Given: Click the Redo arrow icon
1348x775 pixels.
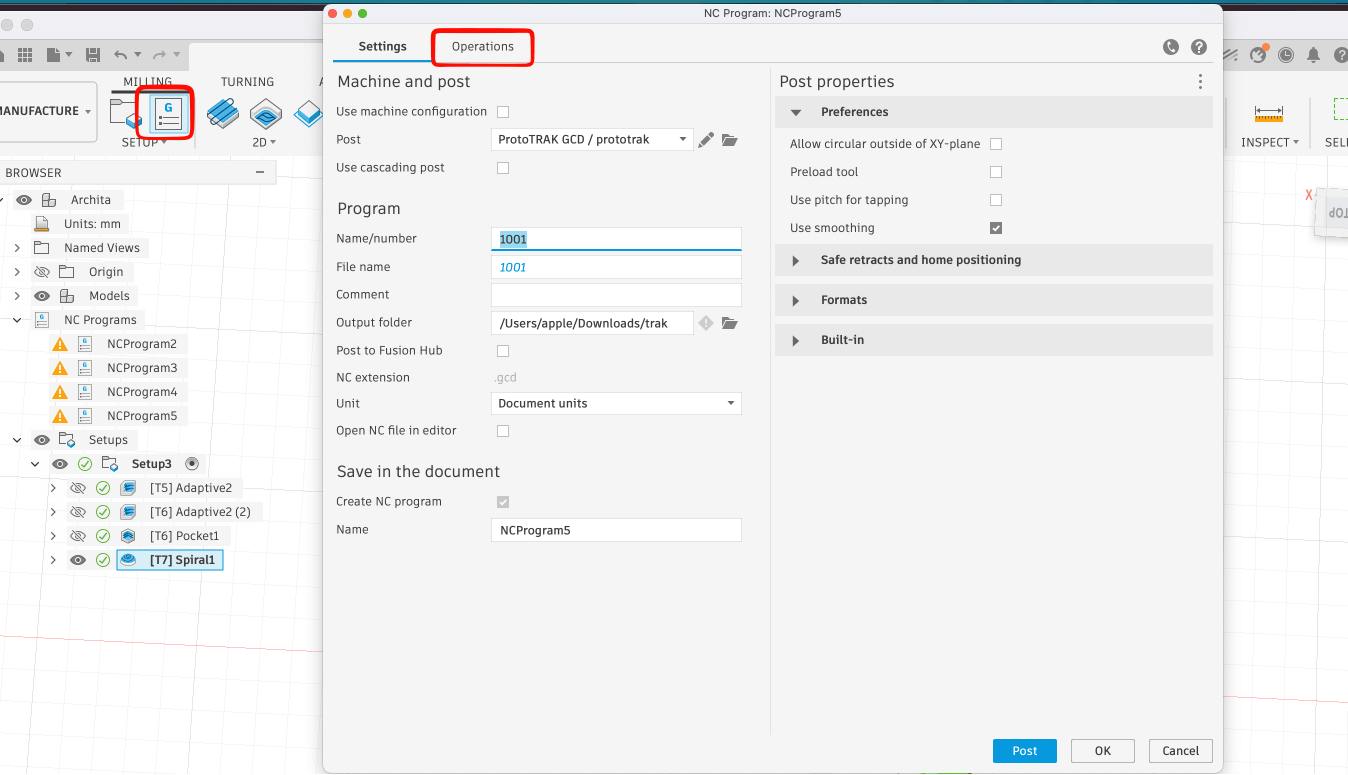Looking at the screenshot, I should pos(161,55).
